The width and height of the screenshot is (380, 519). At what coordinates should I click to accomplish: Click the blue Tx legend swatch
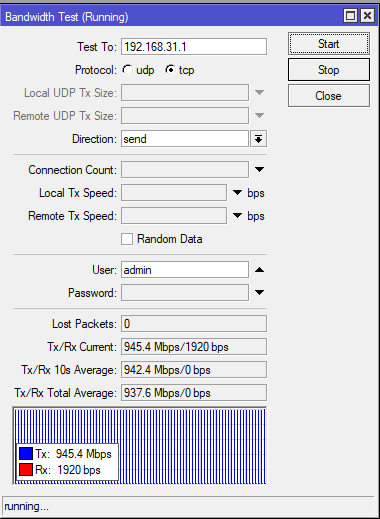(26, 454)
